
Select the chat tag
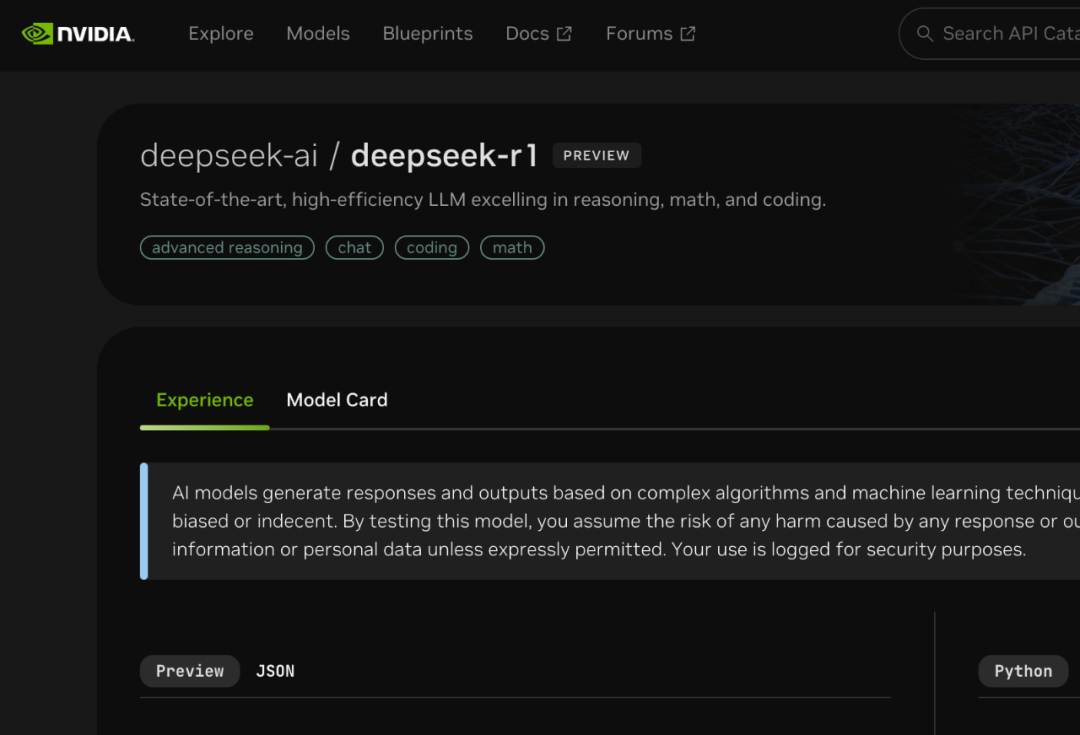coord(355,248)
